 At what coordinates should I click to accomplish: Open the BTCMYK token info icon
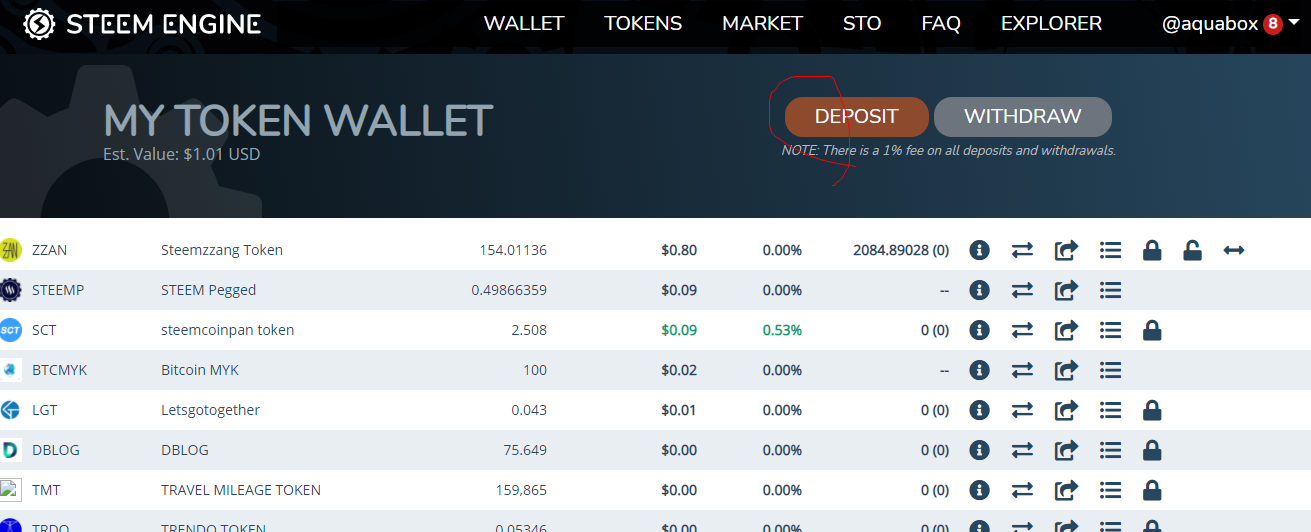pyautogui.click(x=979, y=370)
